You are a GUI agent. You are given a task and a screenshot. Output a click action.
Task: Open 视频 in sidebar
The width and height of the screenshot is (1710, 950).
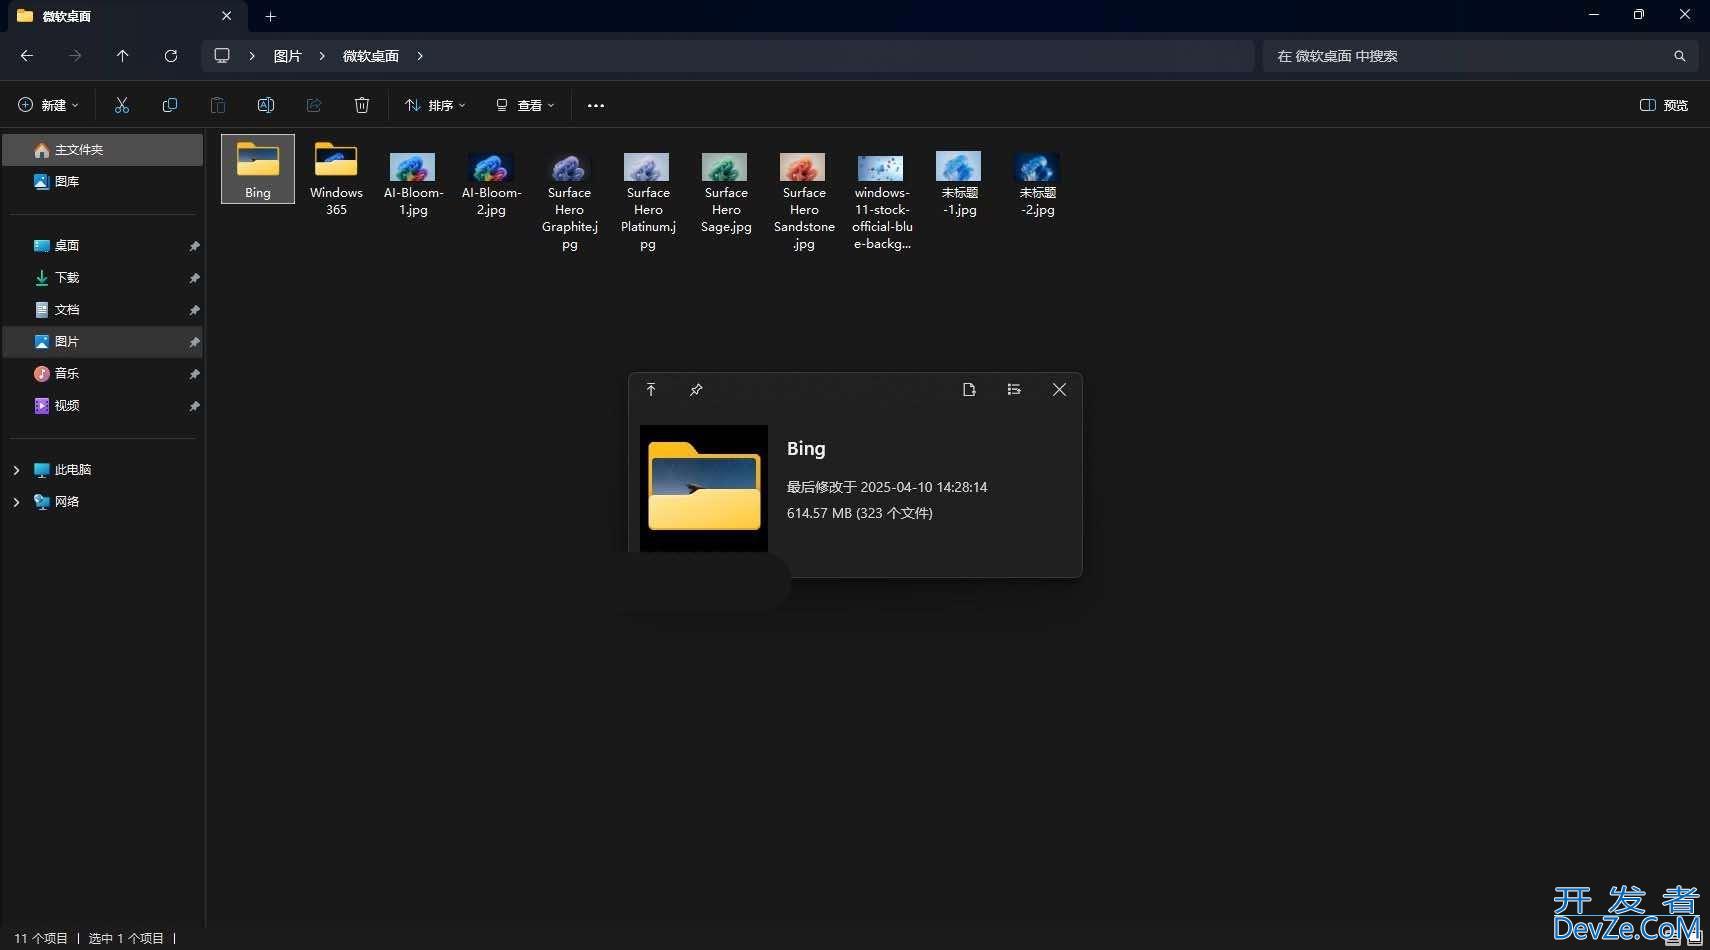pyautogui.click(x=103, y=406)
